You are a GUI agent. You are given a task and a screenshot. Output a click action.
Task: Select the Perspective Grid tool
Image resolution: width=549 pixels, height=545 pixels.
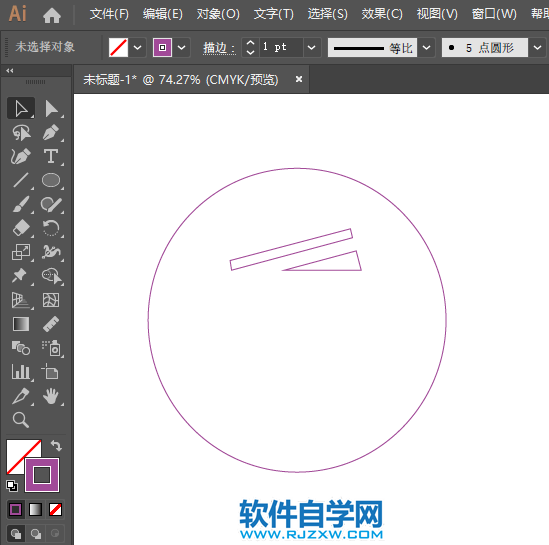click(x=21, y=300)
